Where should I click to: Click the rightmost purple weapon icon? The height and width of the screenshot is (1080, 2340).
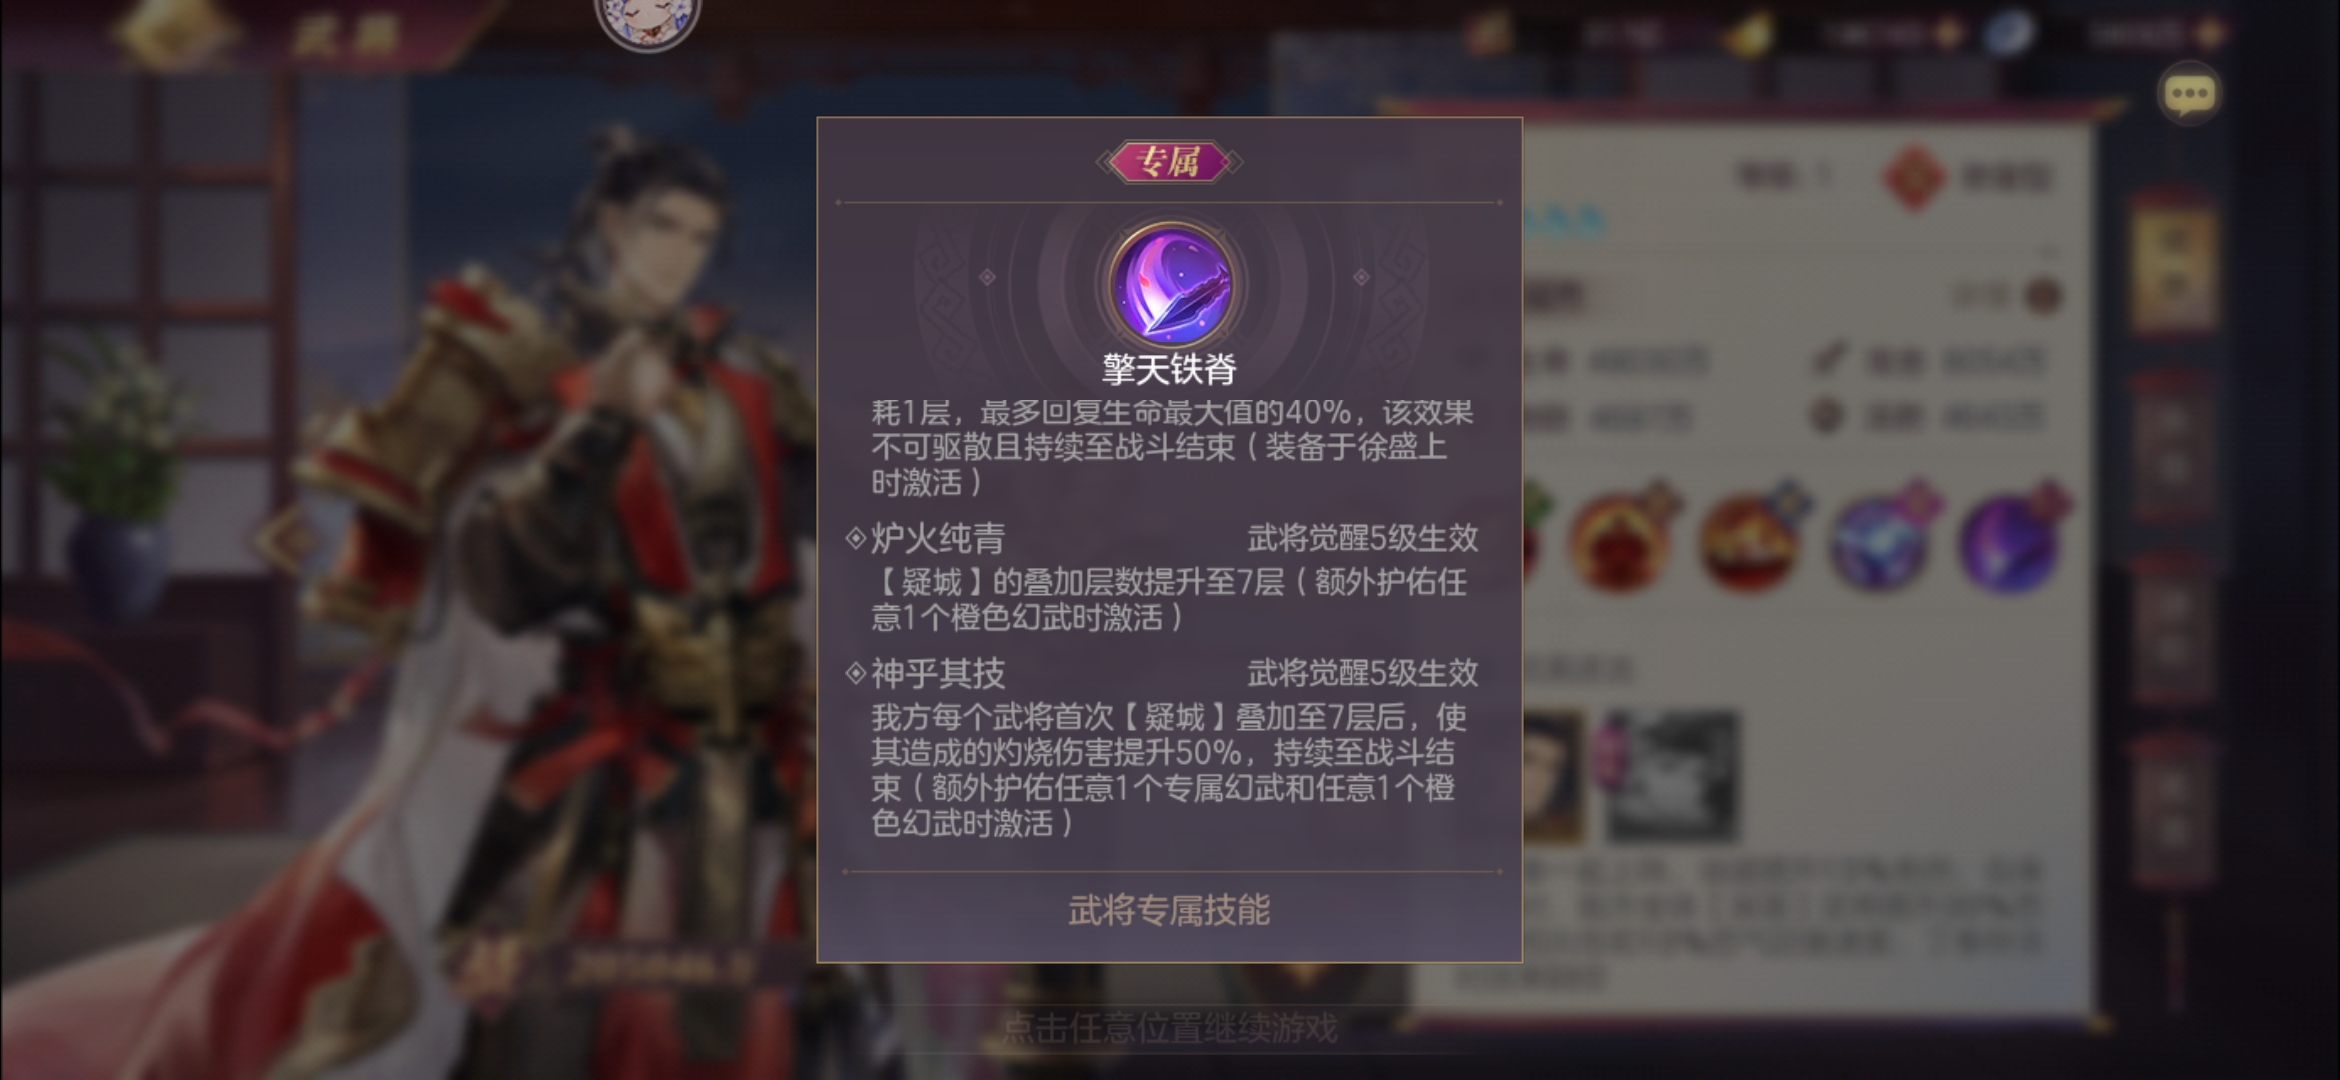click(2012, 540)
